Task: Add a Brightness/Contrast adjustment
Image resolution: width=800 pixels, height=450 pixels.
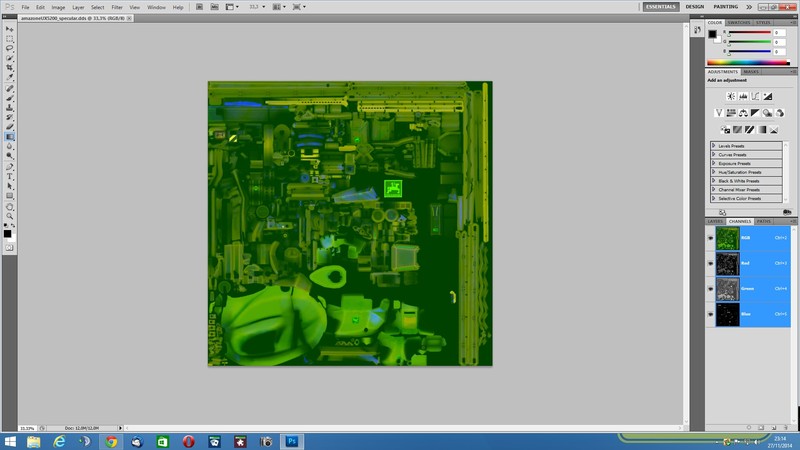Action: pos(731,96)
